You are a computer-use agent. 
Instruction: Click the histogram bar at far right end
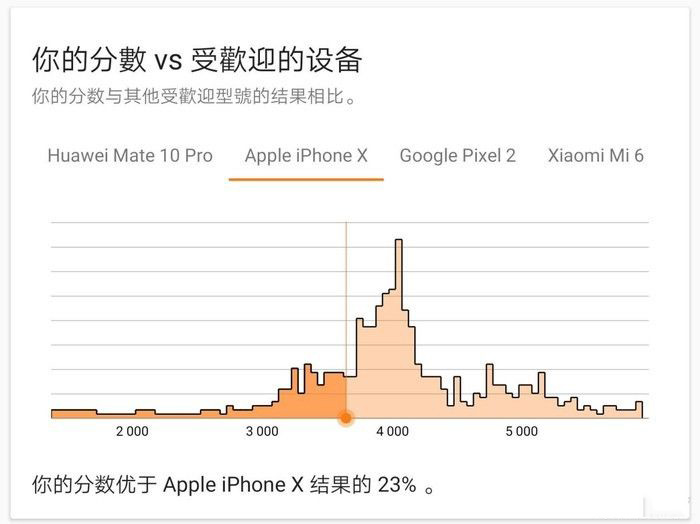[639, 410]
